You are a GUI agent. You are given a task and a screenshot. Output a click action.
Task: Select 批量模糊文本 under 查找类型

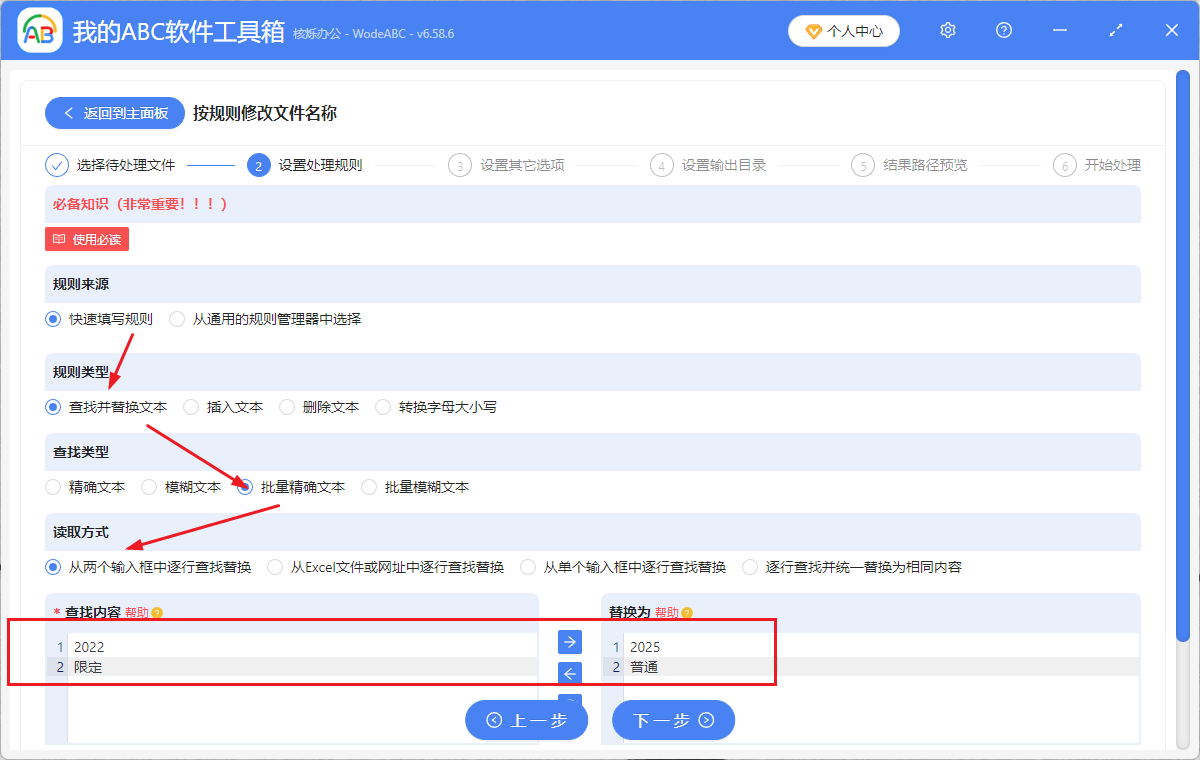pos(369,487)
